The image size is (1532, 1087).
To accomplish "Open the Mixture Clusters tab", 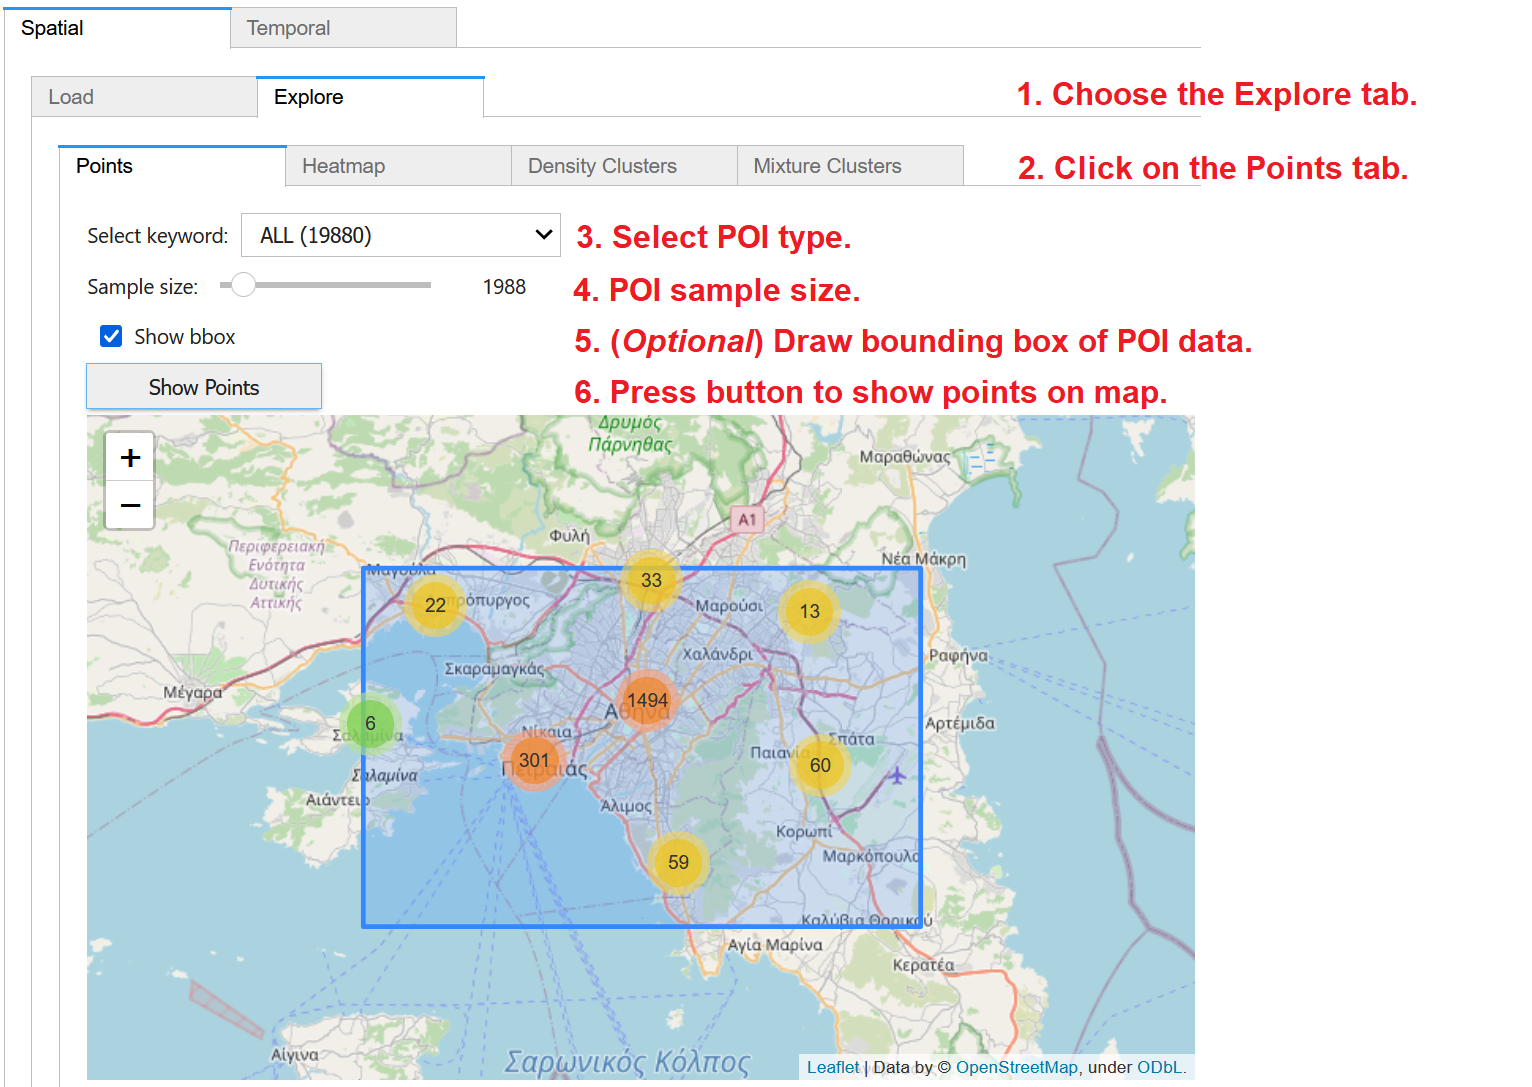I will pos(850,166).
